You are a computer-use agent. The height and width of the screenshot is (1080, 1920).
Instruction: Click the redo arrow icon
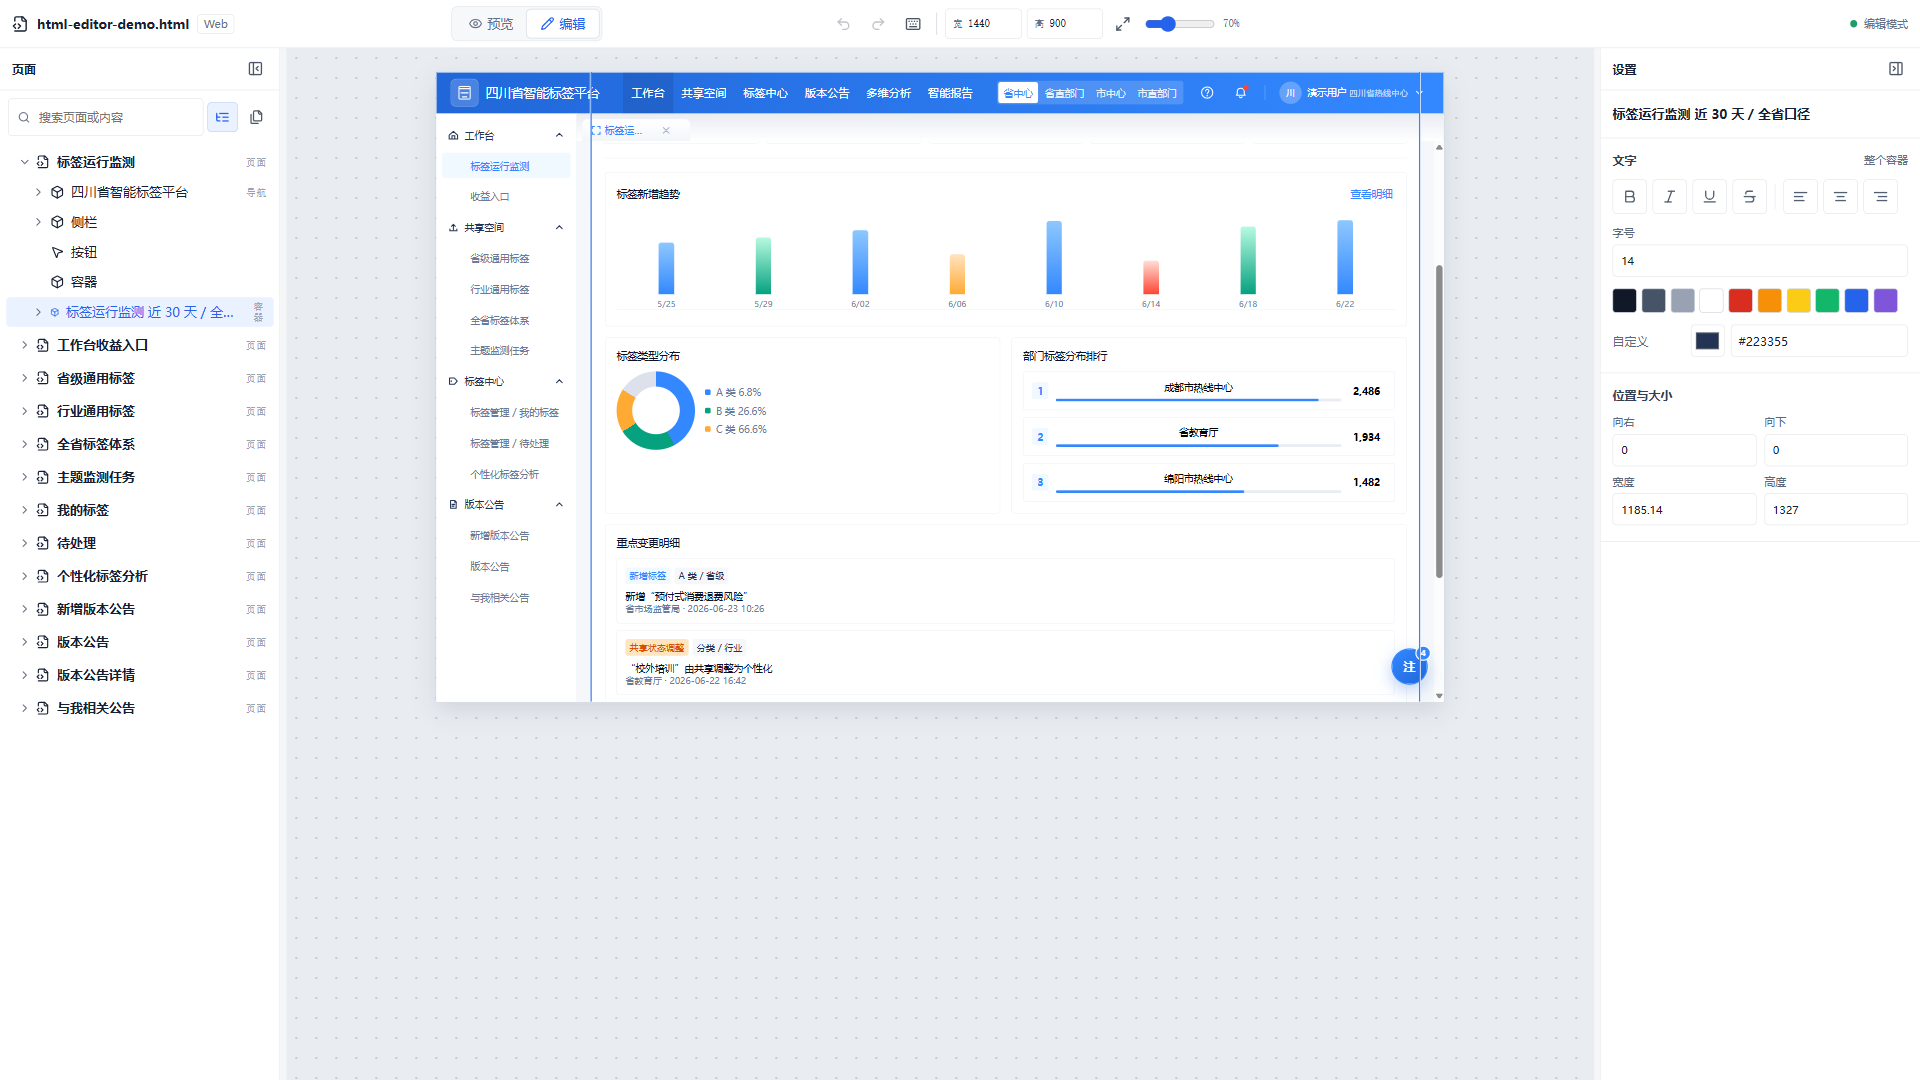pyautogui.click(x=878, y=24)
